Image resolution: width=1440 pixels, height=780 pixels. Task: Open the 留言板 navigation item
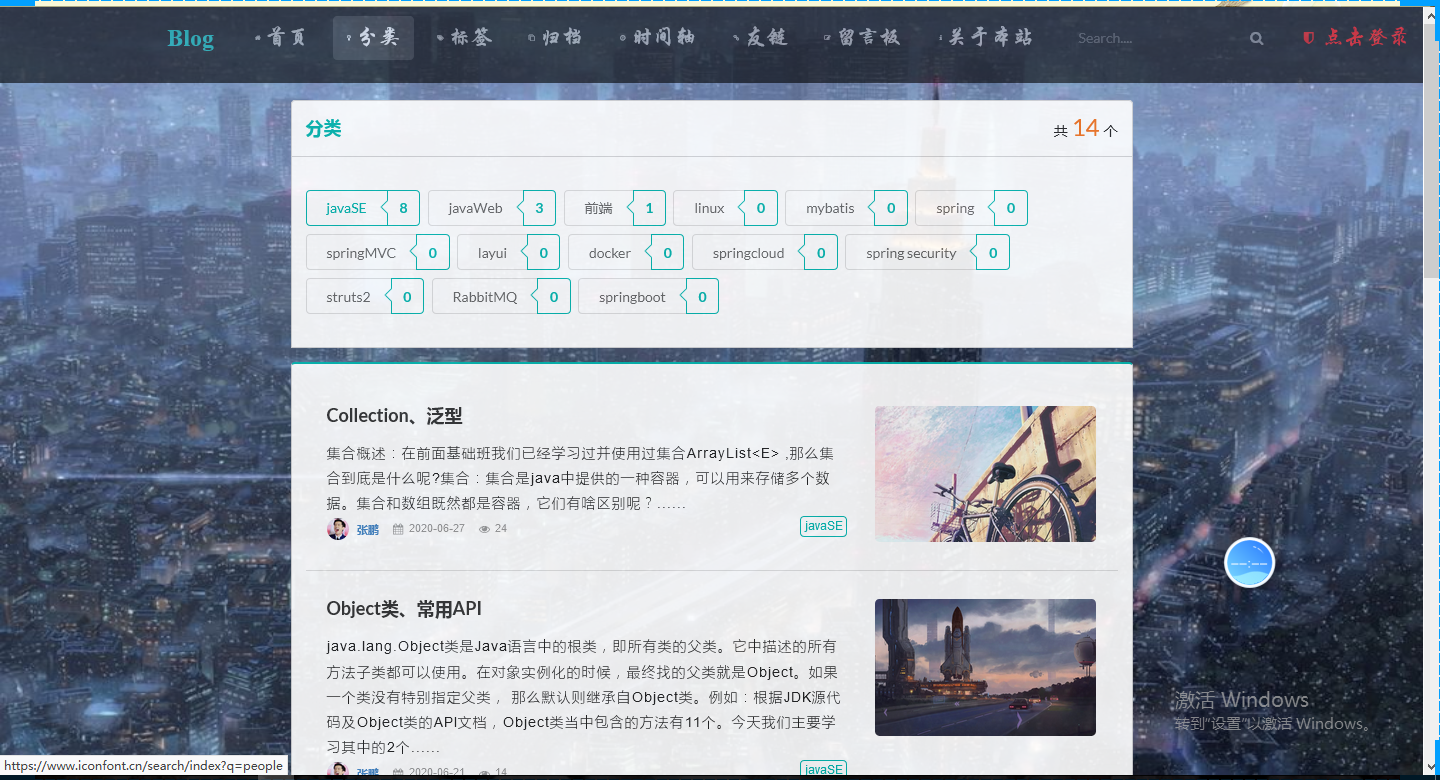point(863,38)
